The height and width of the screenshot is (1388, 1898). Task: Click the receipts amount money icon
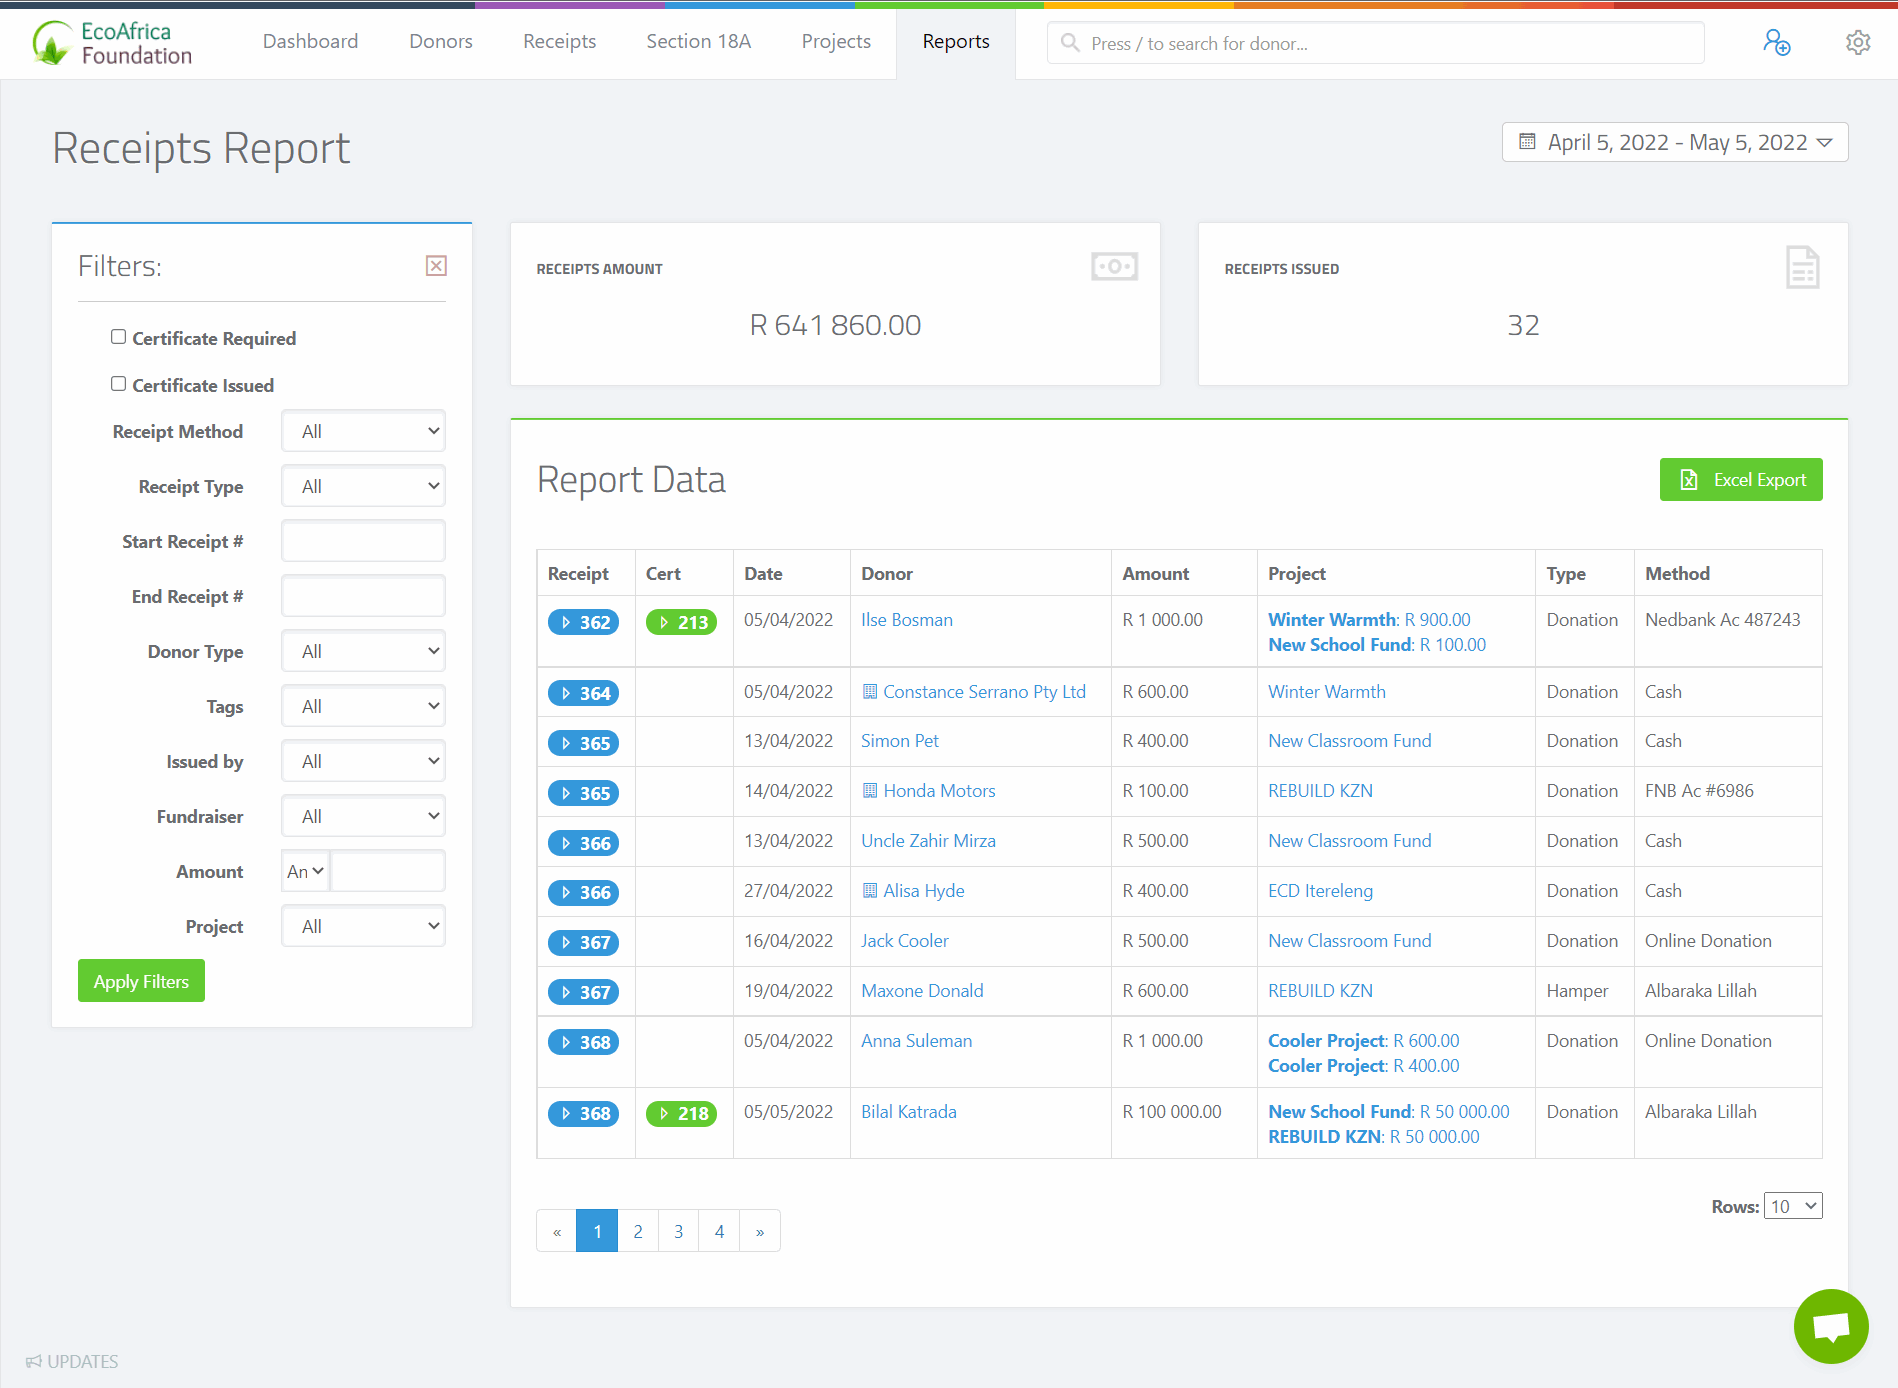pyautogui.click(x=1114, y=267)
